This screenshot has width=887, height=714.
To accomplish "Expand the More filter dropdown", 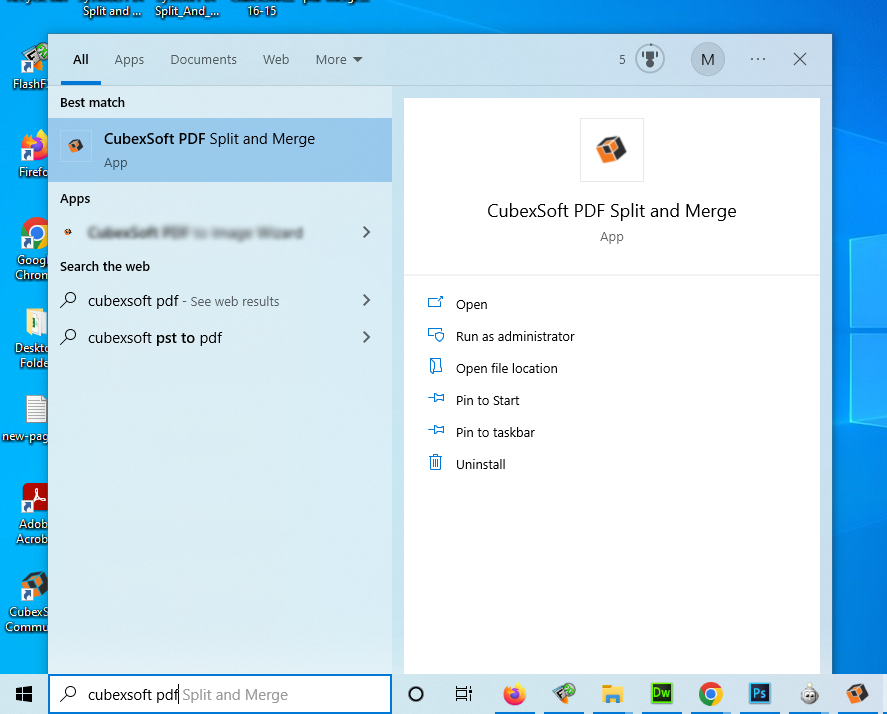I will 339,59.
